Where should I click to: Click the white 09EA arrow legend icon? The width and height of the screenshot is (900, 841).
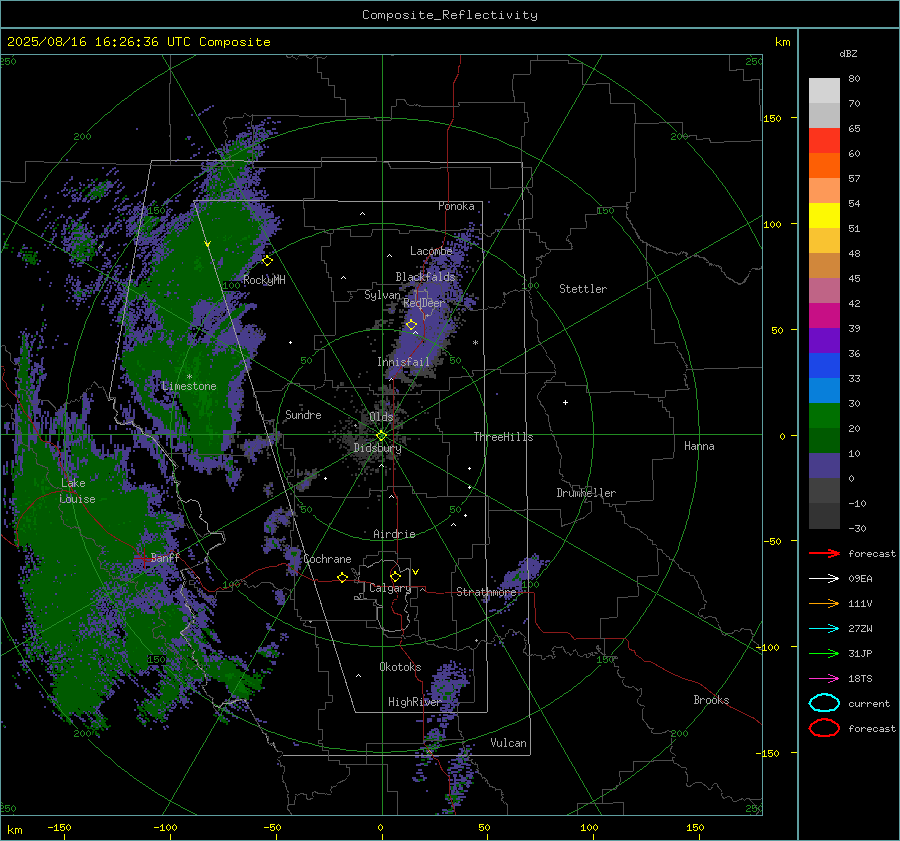click(824, 578)
